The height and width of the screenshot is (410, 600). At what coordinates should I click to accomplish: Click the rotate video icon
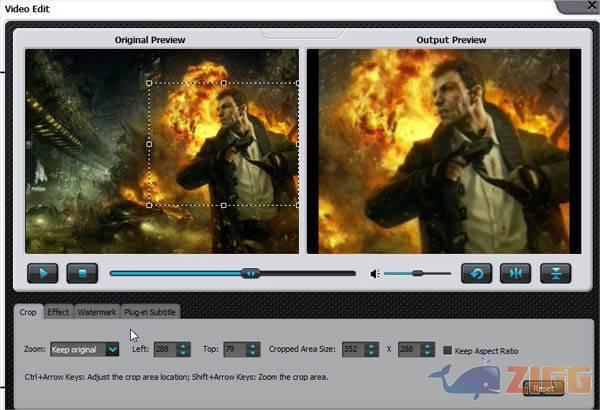pyautogui.click(x=477, y=273)
